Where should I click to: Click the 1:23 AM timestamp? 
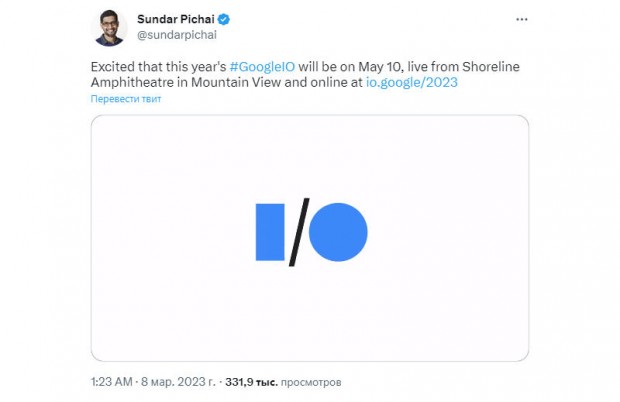pyautogui.click(x=112, y=382)
